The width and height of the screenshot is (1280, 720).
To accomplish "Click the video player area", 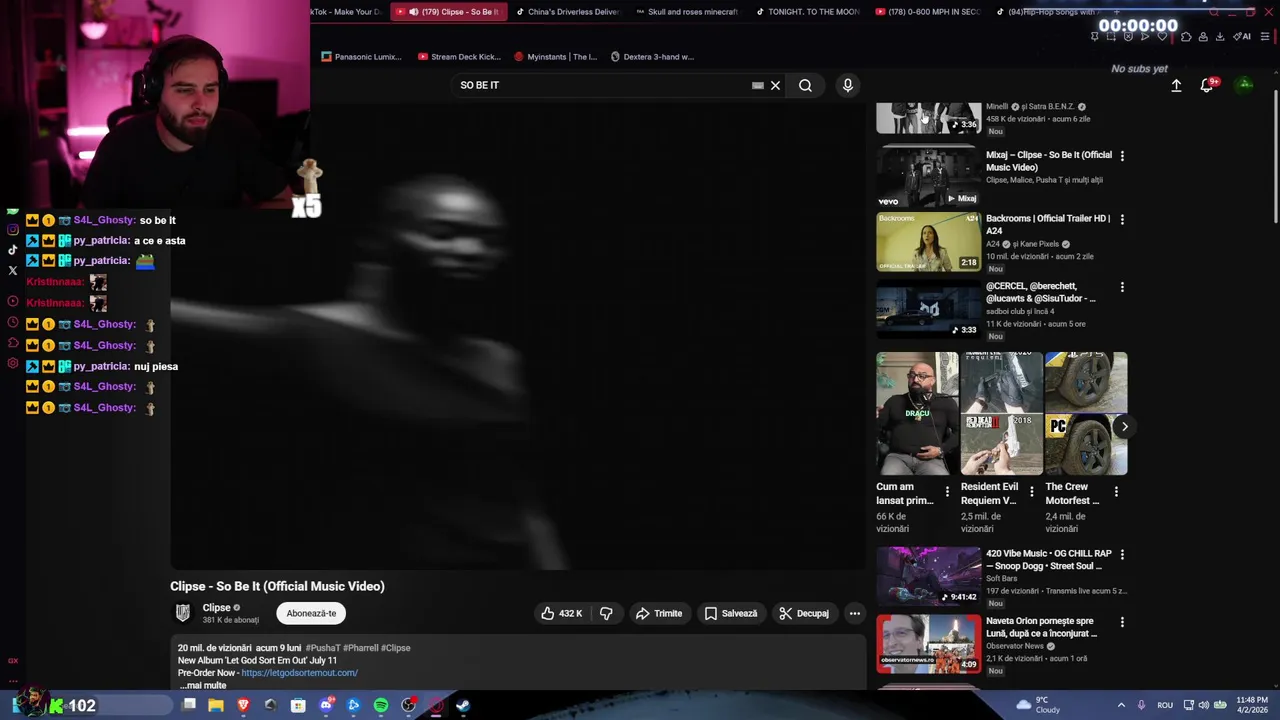I will pos(518,336).
